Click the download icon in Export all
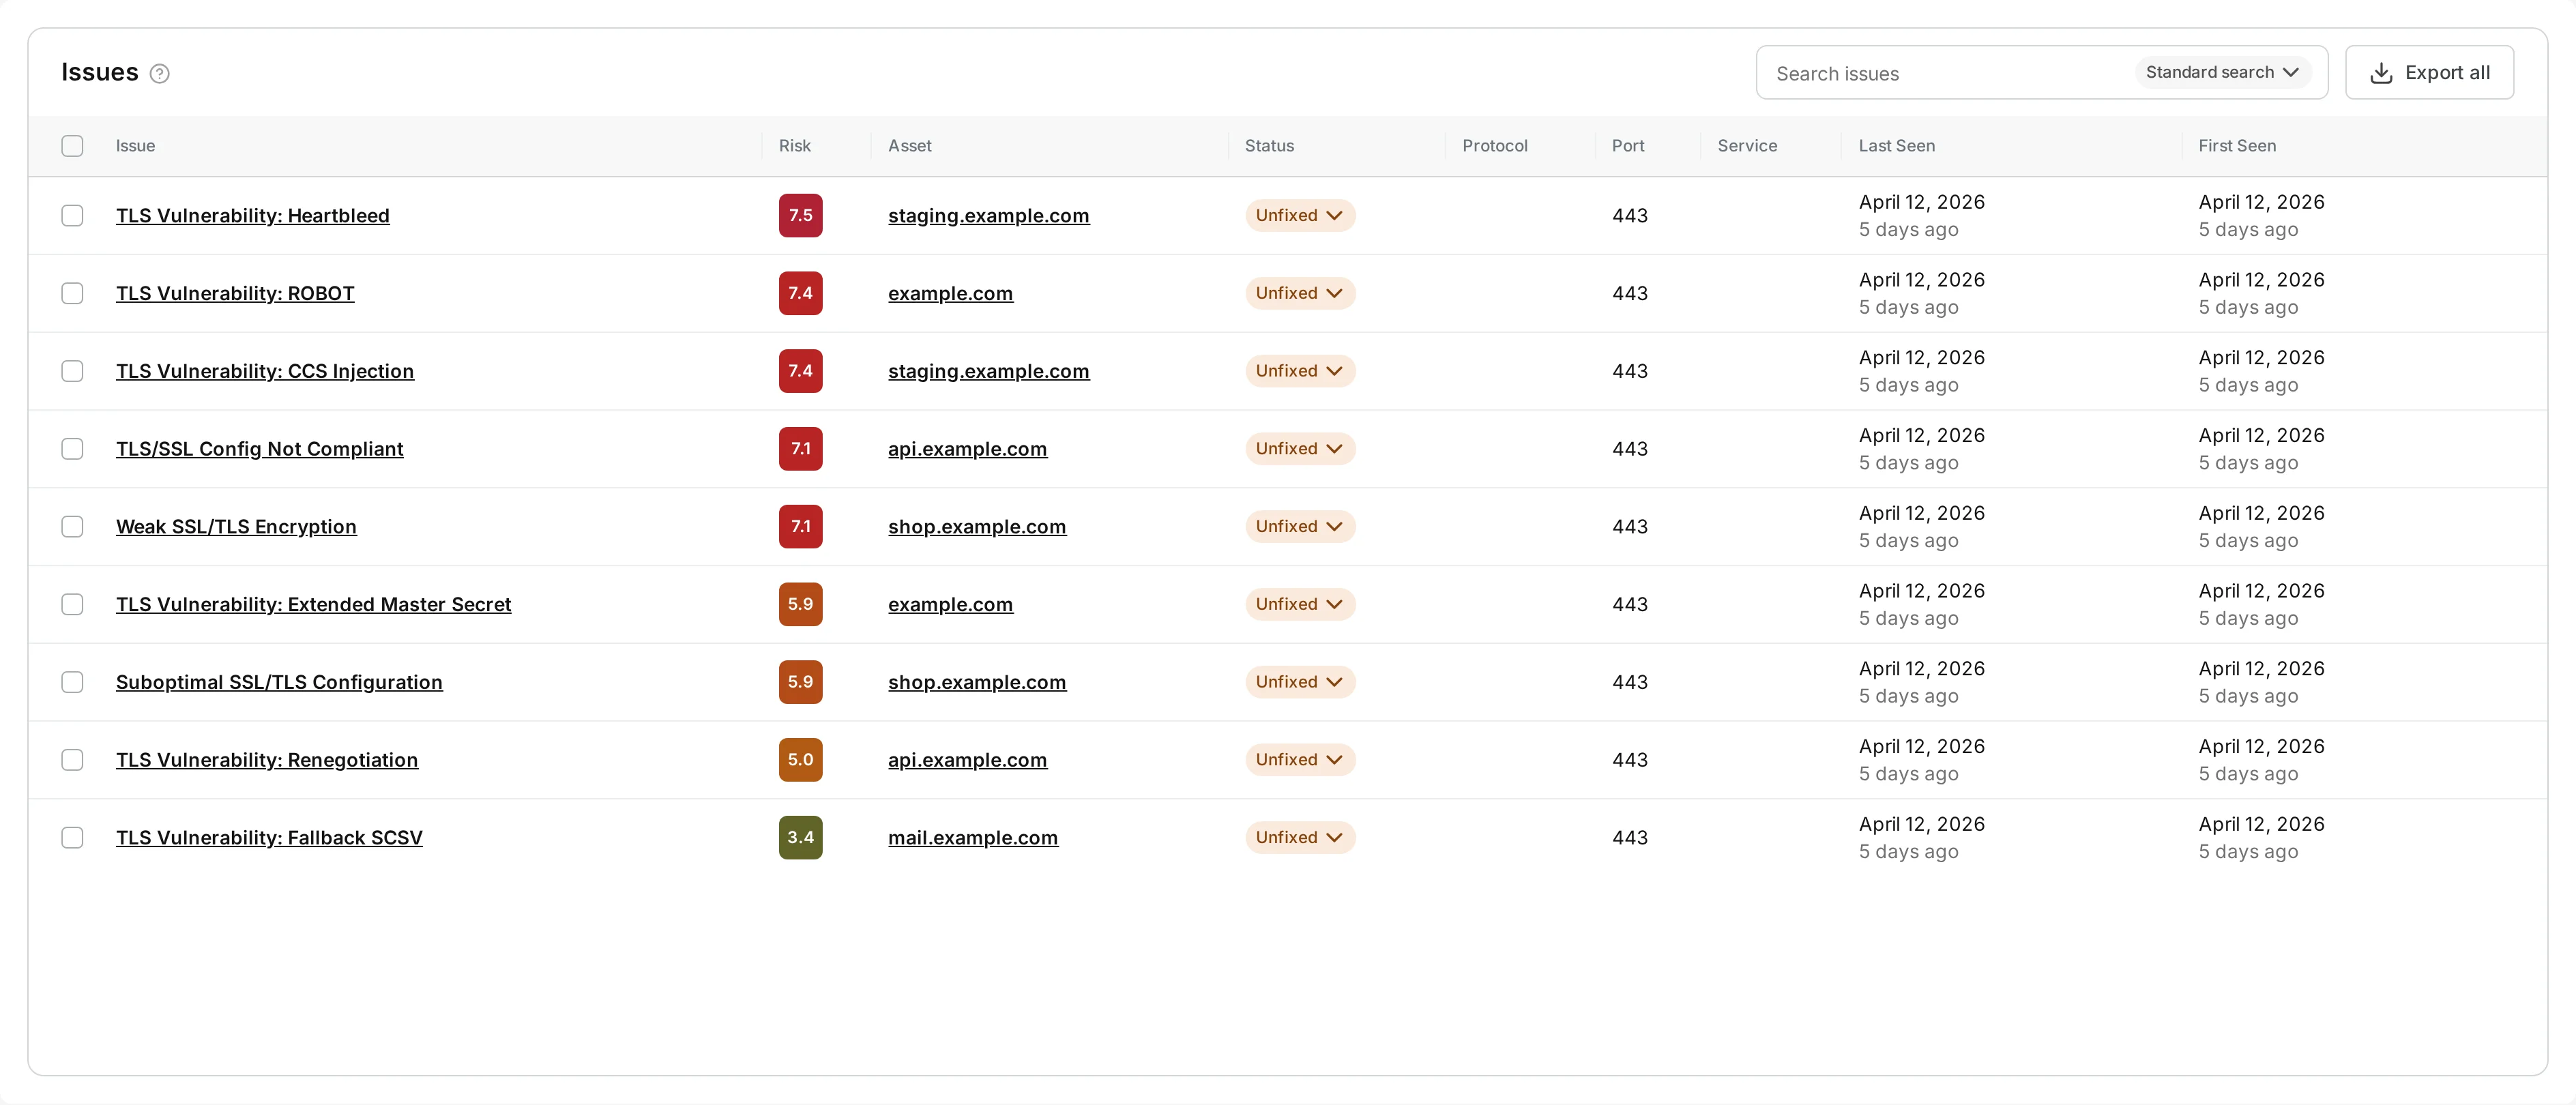This screenshot has height=1105, width=2576. (x=2381, y=73)
